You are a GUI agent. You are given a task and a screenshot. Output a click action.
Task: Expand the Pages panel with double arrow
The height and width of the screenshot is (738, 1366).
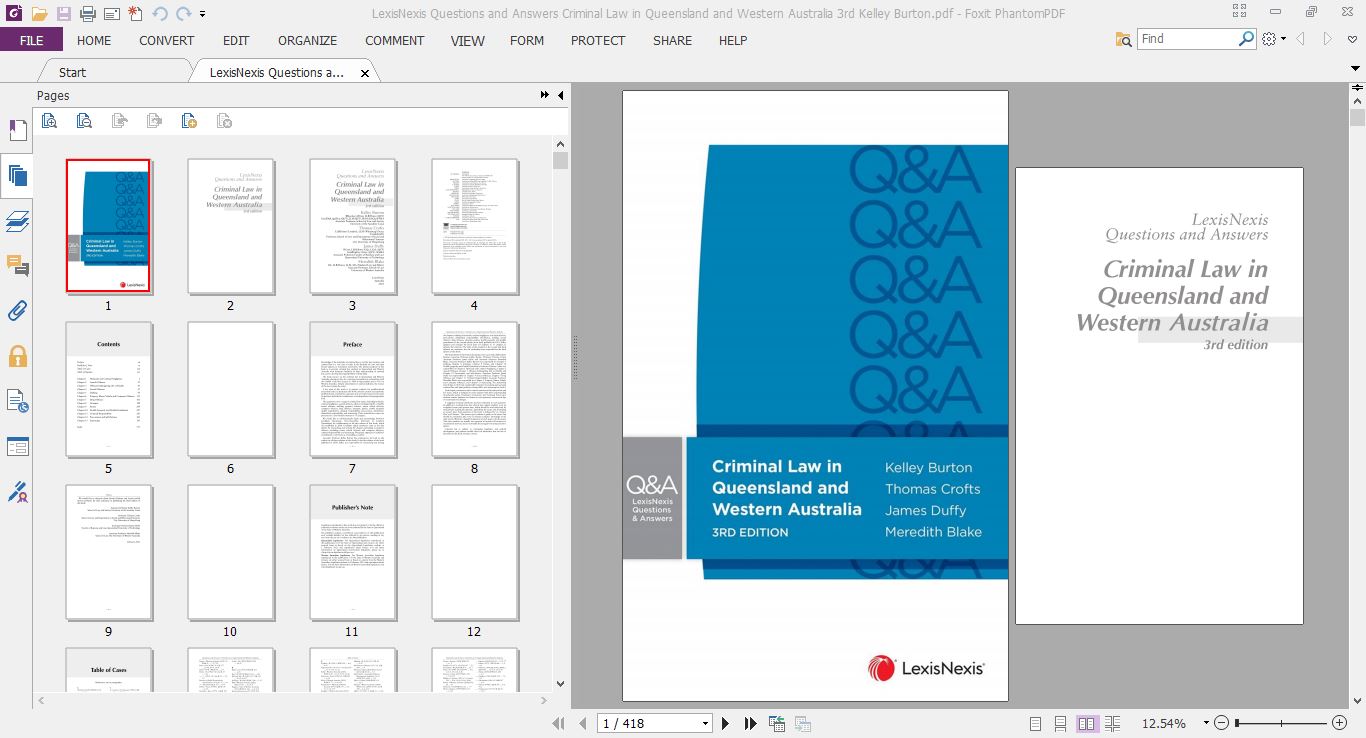(x=545, y=95)
